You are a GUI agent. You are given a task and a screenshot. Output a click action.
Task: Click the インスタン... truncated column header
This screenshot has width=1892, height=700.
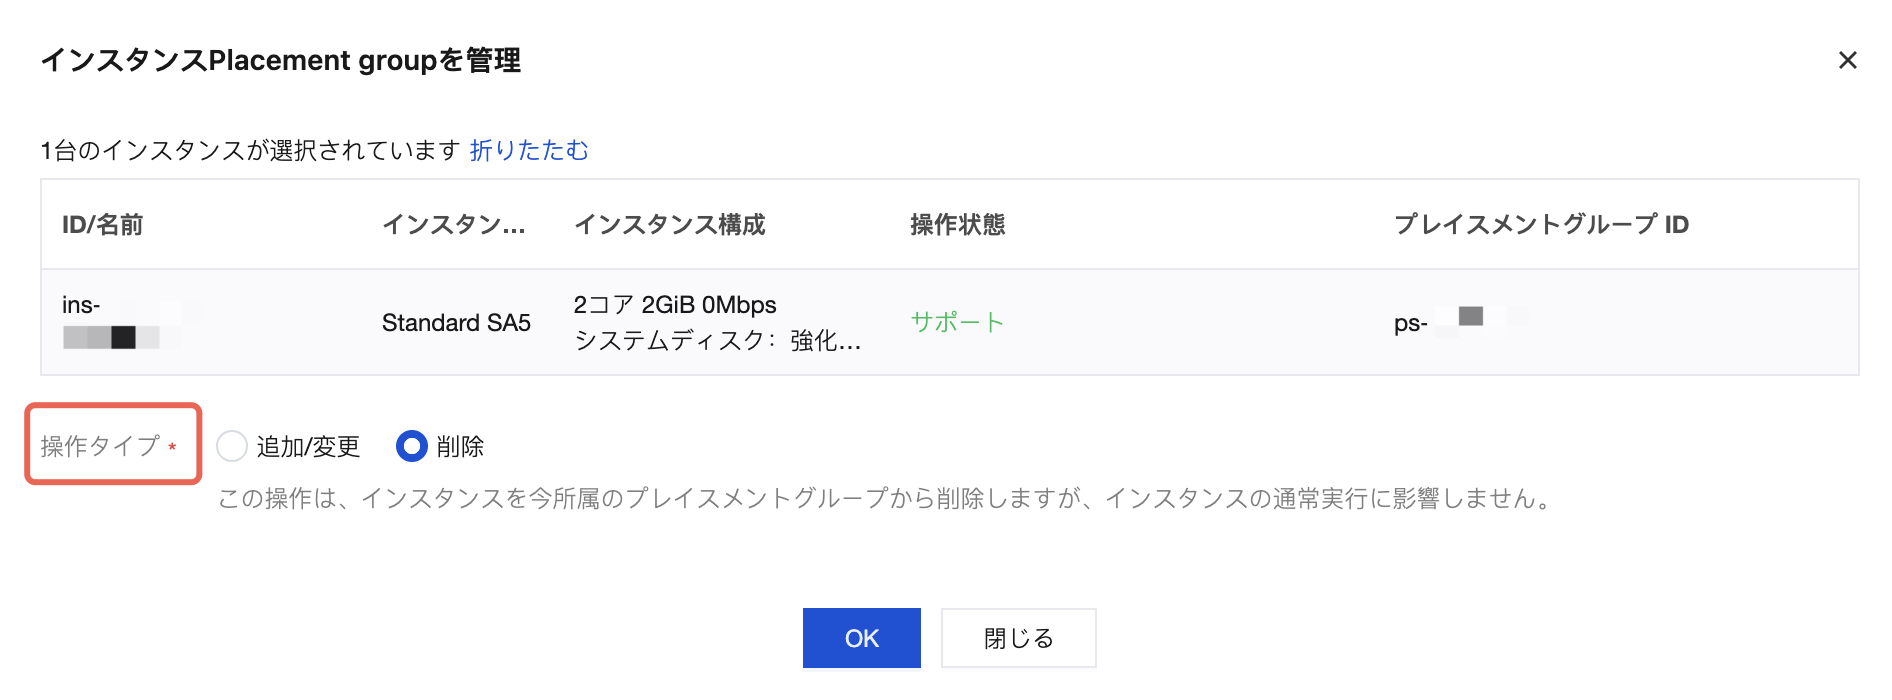(453, 225)
